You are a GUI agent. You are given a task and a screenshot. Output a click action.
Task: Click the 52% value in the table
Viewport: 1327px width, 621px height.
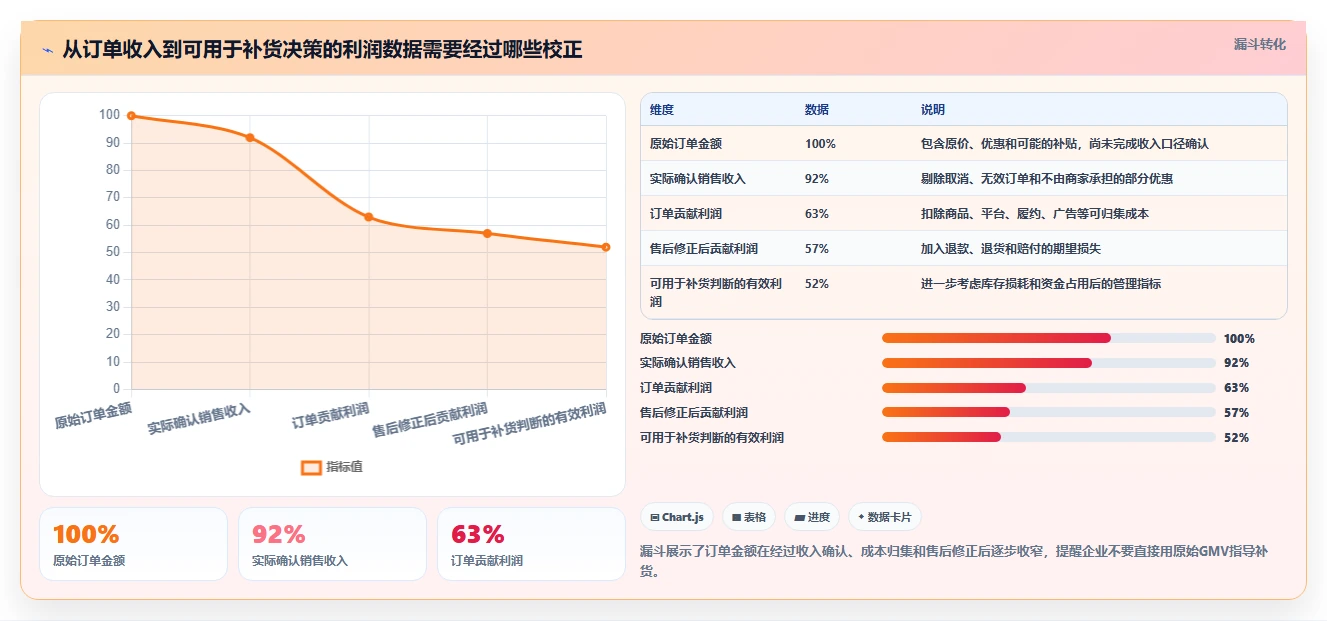coord(817,284)
